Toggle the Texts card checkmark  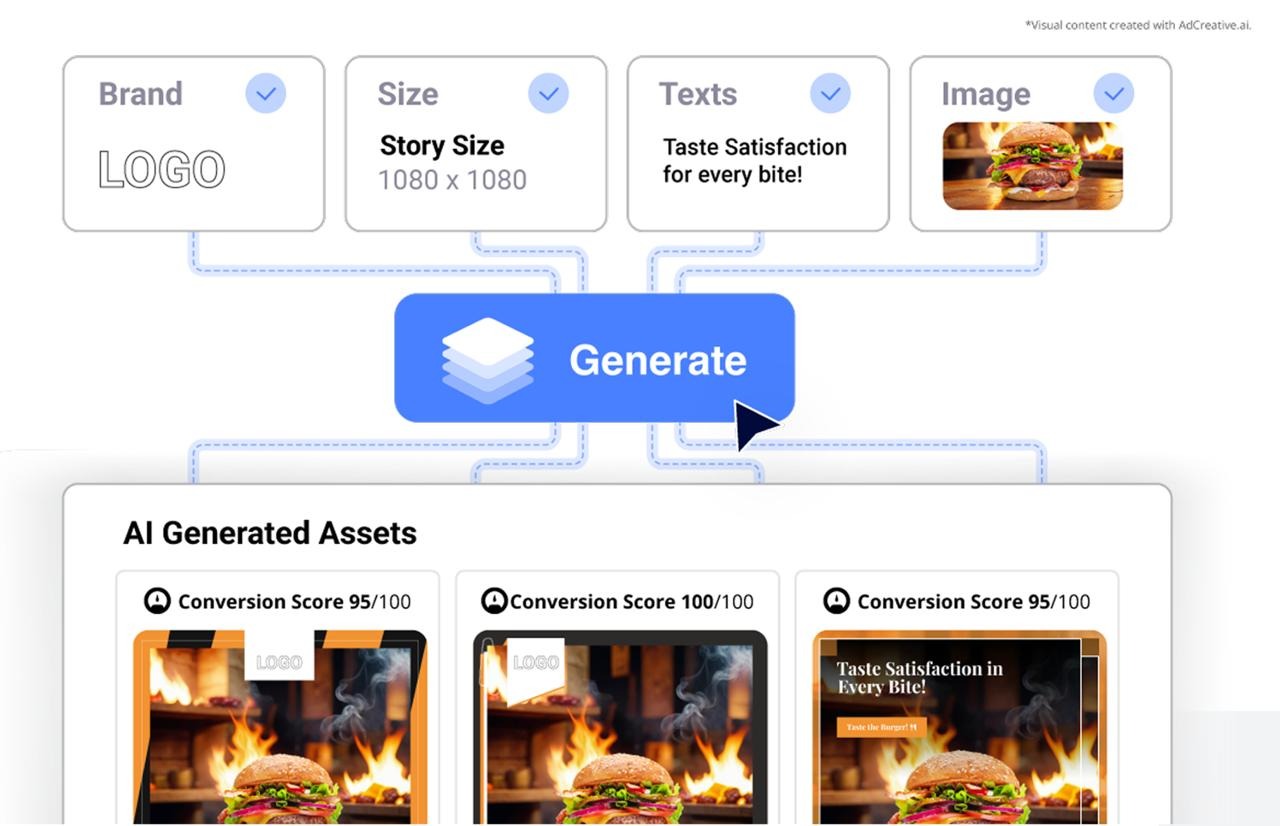[831, 94]
